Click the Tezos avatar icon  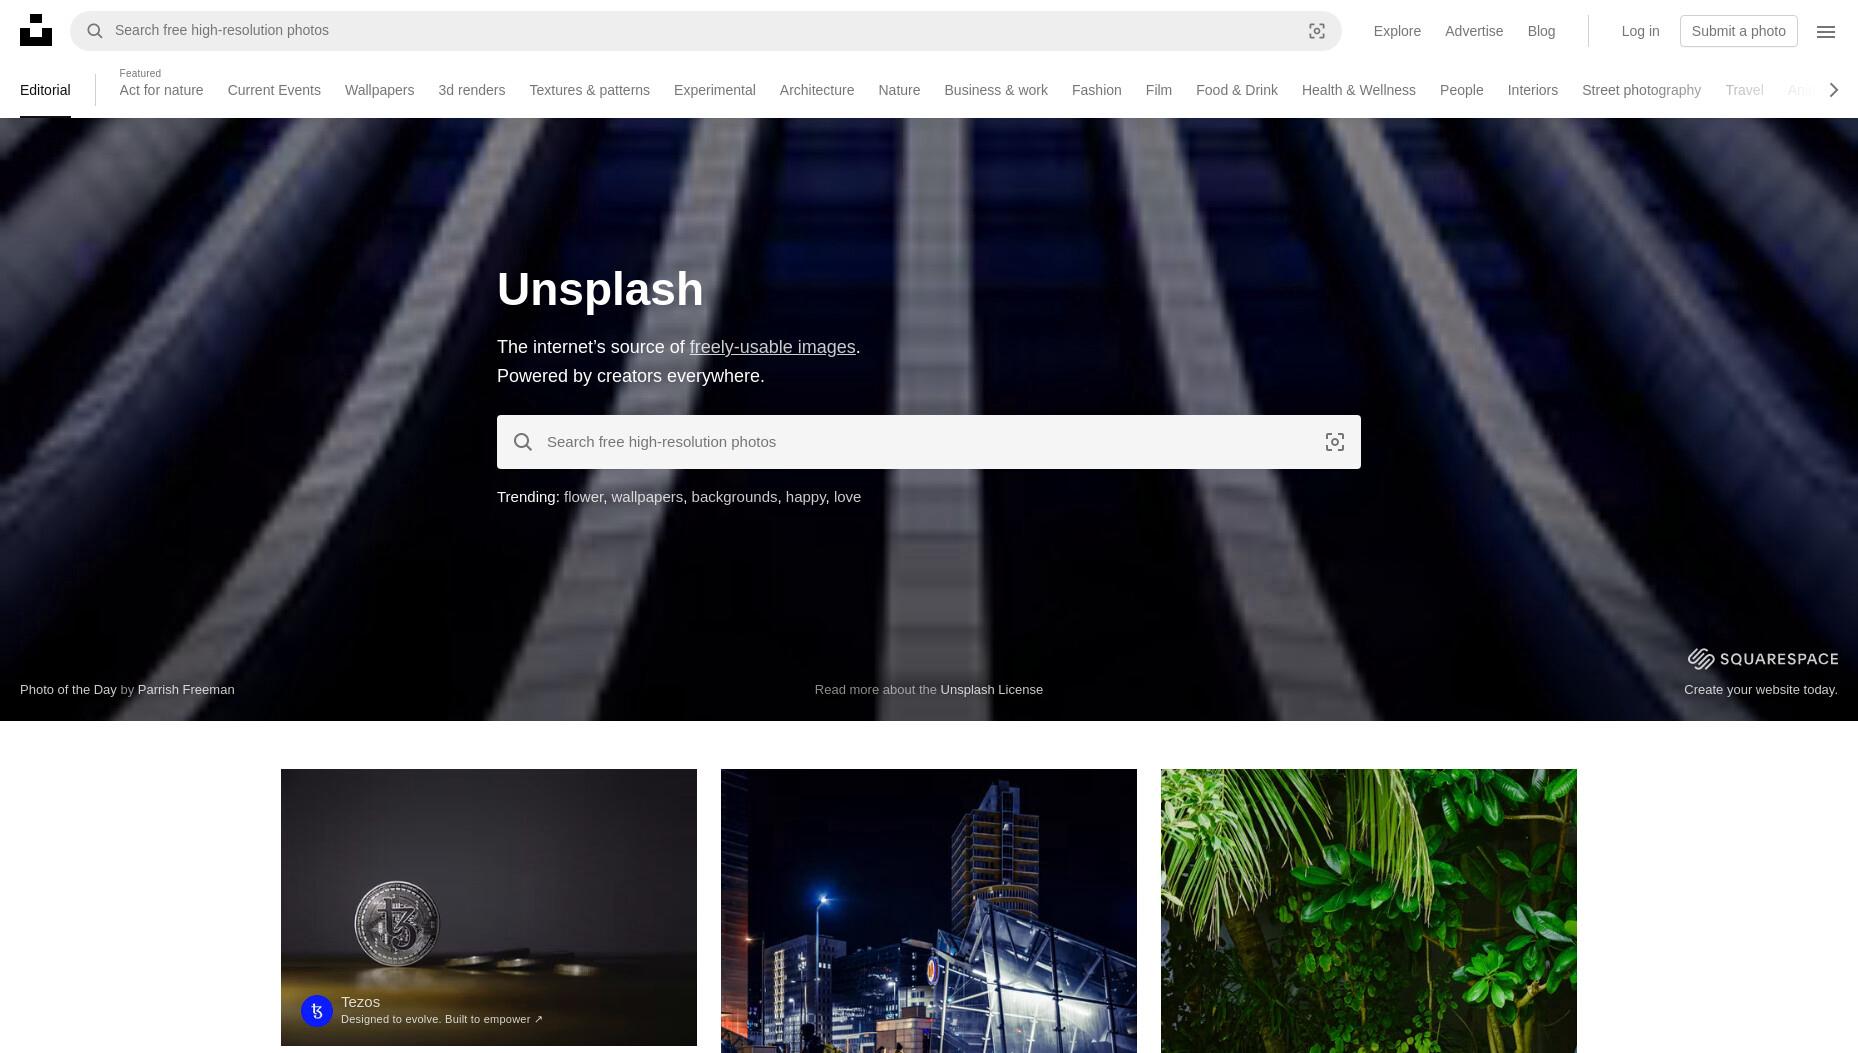pyautogui.click(x=317, y=1011)
